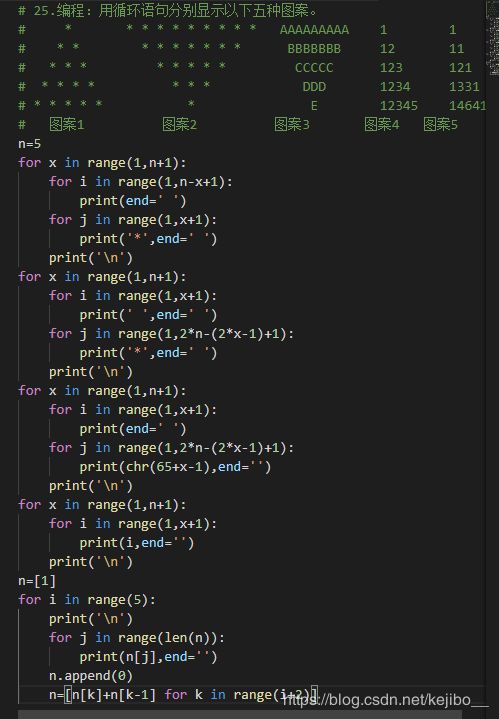Click the 'CCCCC' text in the comment
Image resolution: width=499 pixels, height=719 pixels.
pyautogui.click(x=314, y=68)
